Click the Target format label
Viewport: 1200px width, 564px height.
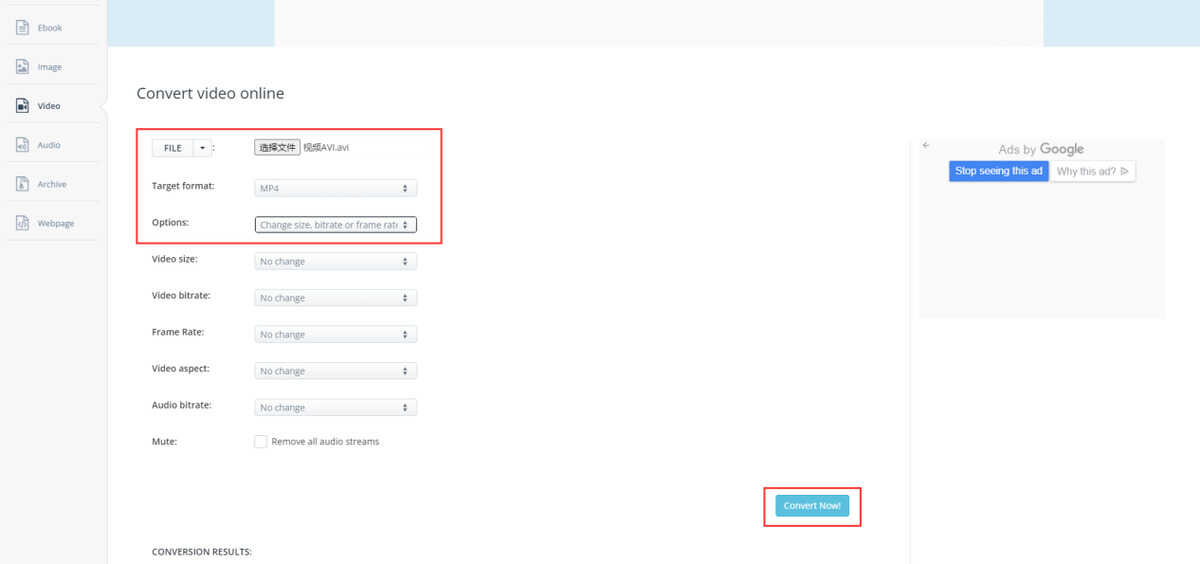[x=183, y=186]
